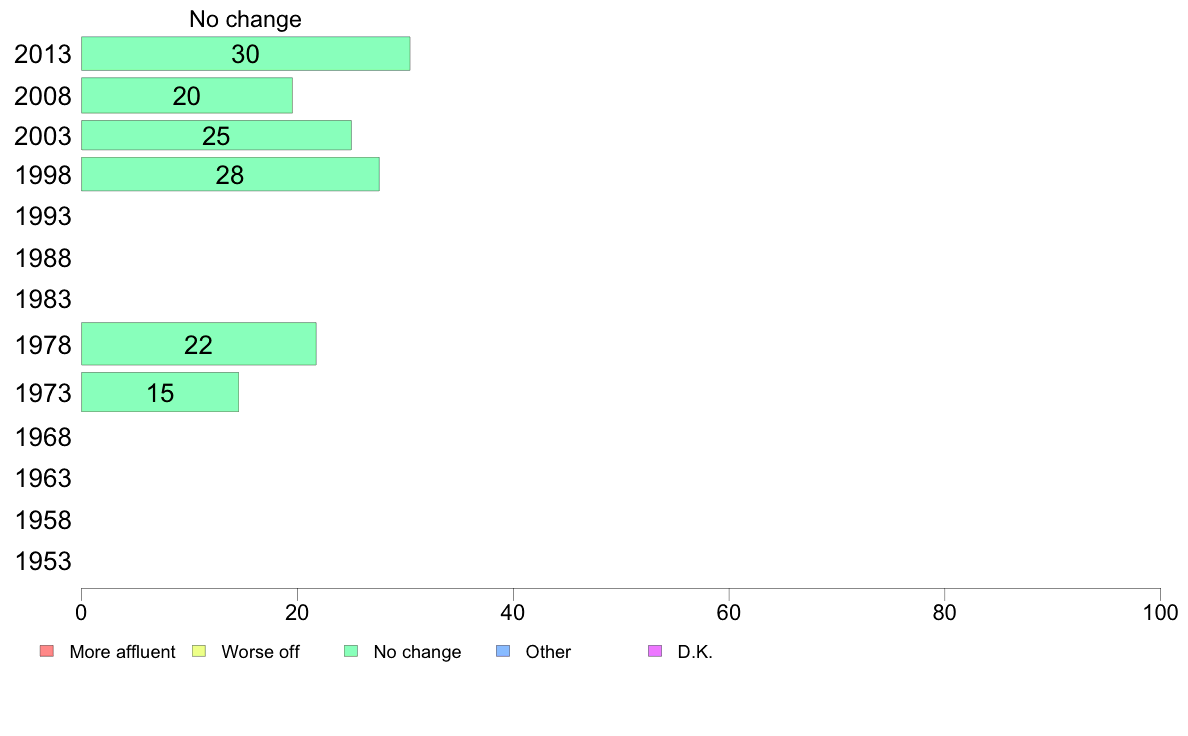The width and height of the screenshot is (1188, 736).
Task: Select the 1978 bar showing 22
Action: 199,344
